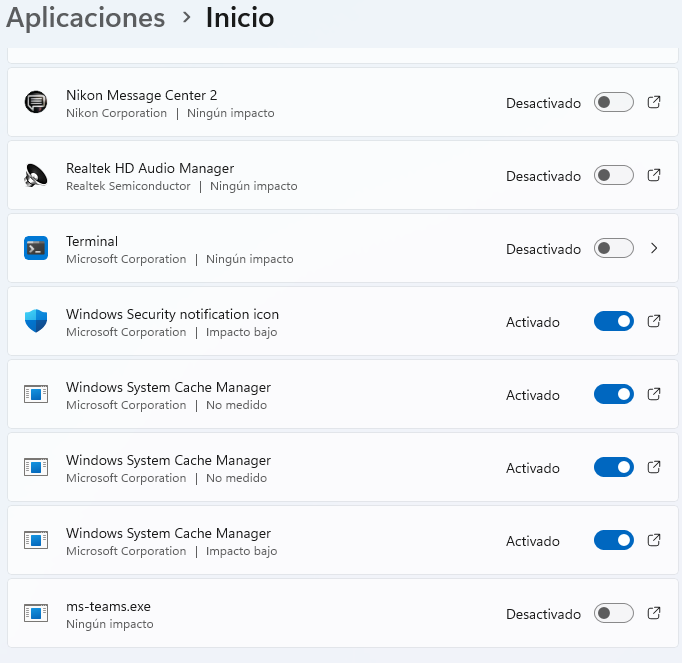Open external link for Cache Manager with Impacto bajo
The width and height of the screenshot is (682, 663).
coord(654,540)
